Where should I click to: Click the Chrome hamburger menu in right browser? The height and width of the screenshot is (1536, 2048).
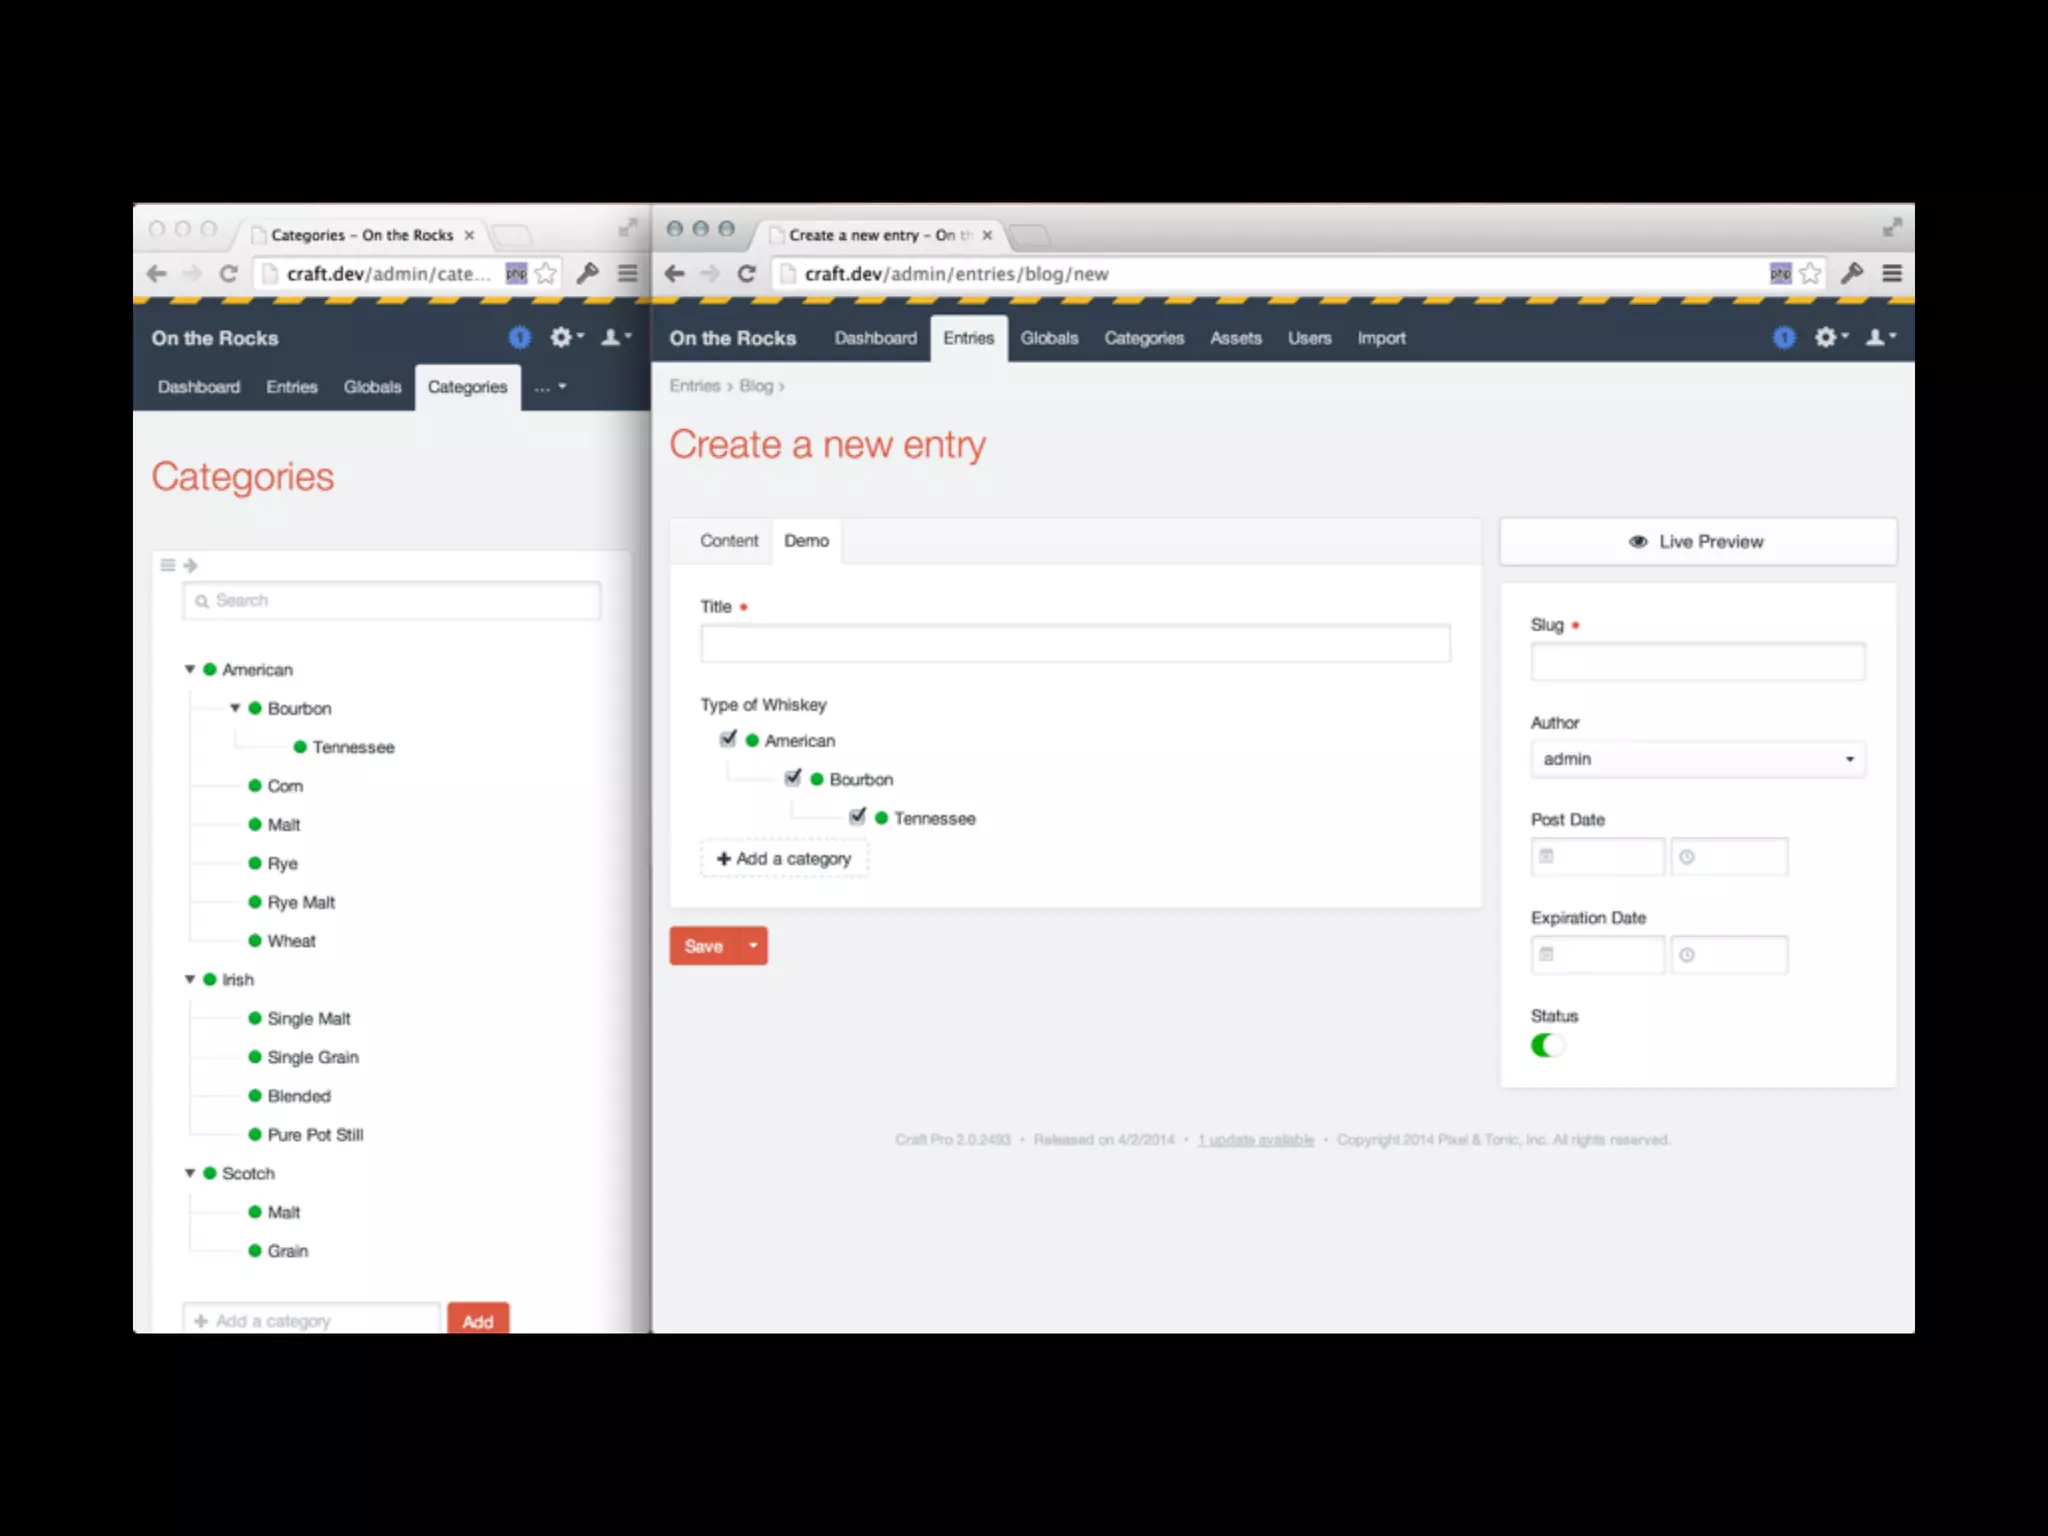1892,273
